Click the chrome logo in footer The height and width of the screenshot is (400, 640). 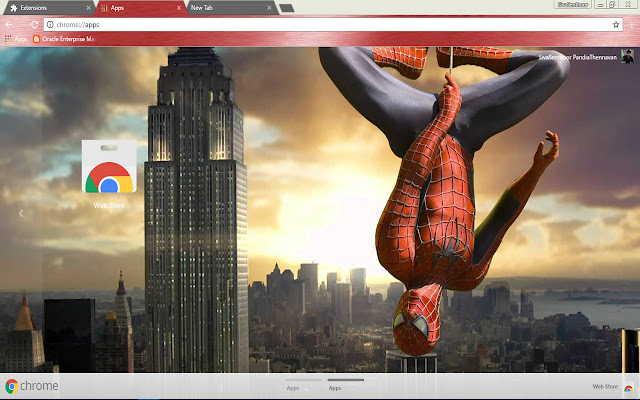(32, 386)
